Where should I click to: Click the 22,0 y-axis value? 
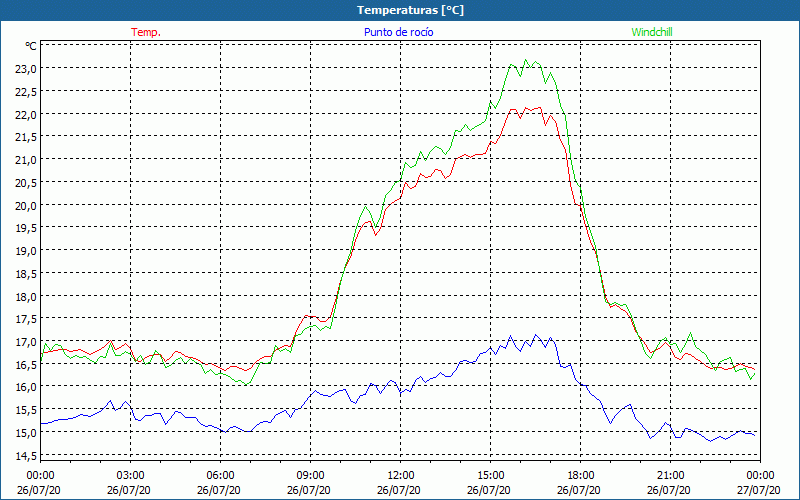click(x=26, y=114)
